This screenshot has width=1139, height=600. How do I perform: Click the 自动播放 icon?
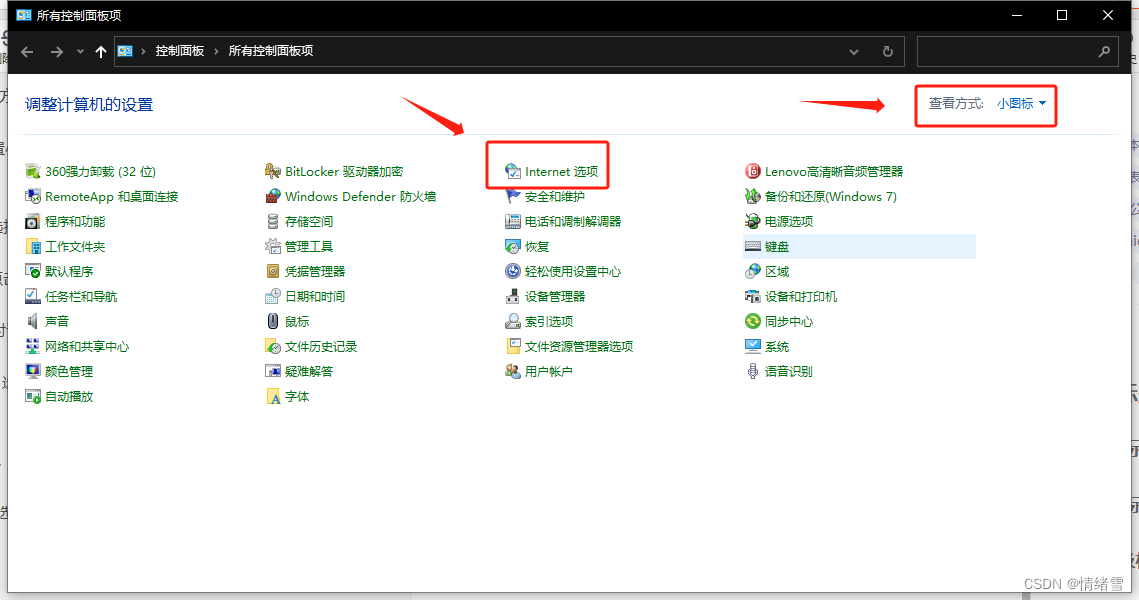tap(33, 397)
